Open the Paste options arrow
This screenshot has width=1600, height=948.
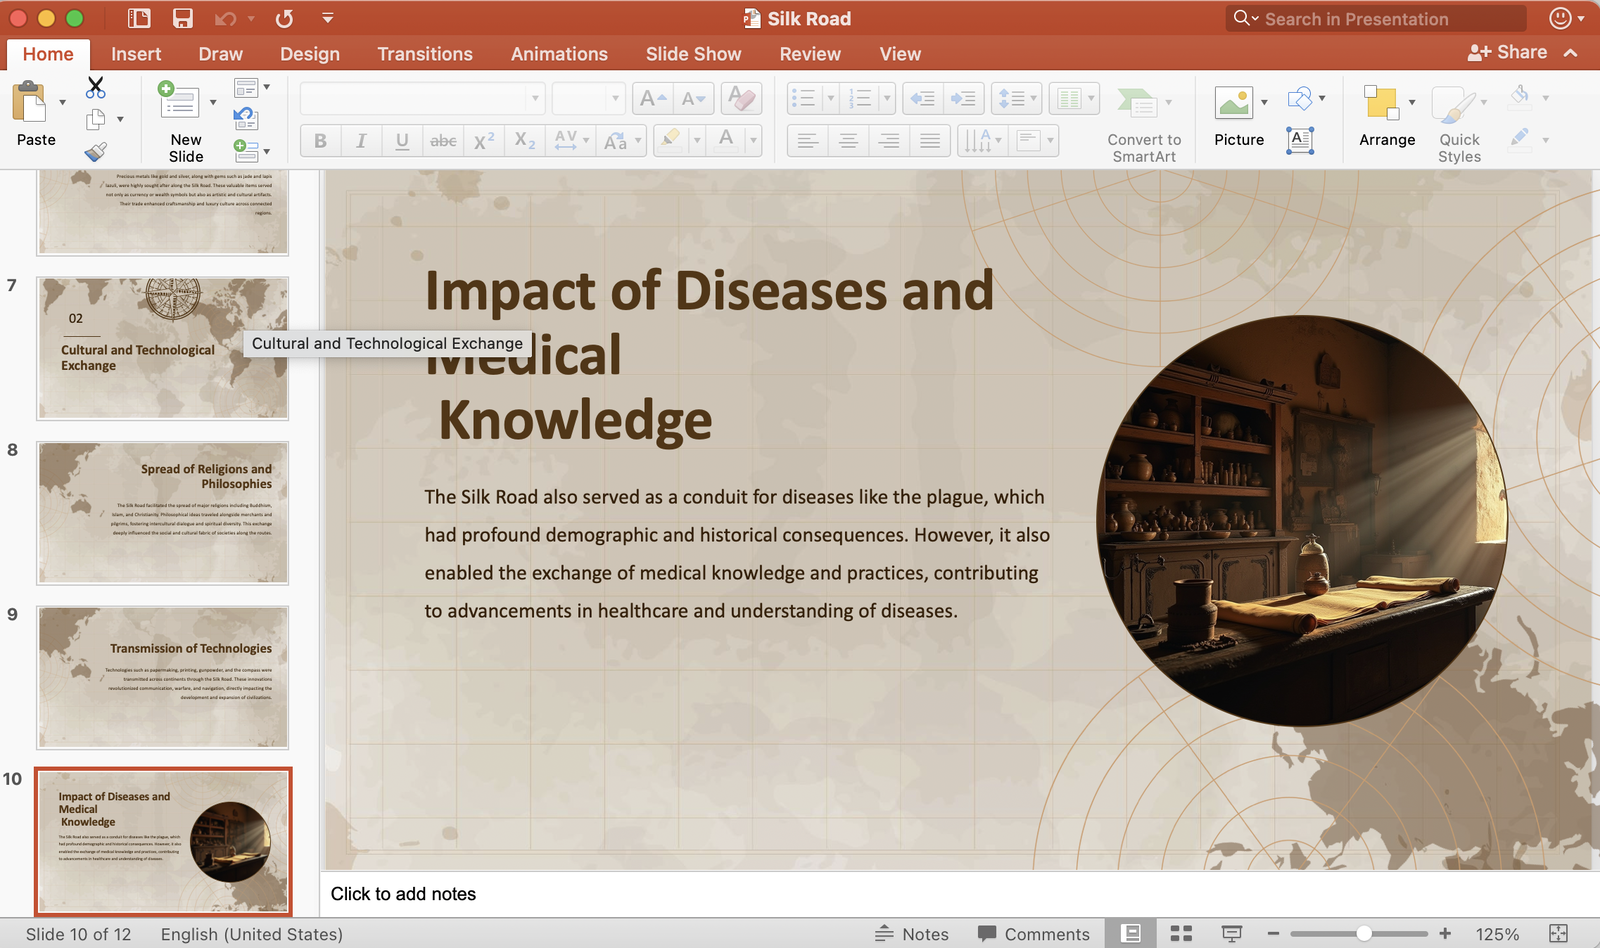point(62,102)
